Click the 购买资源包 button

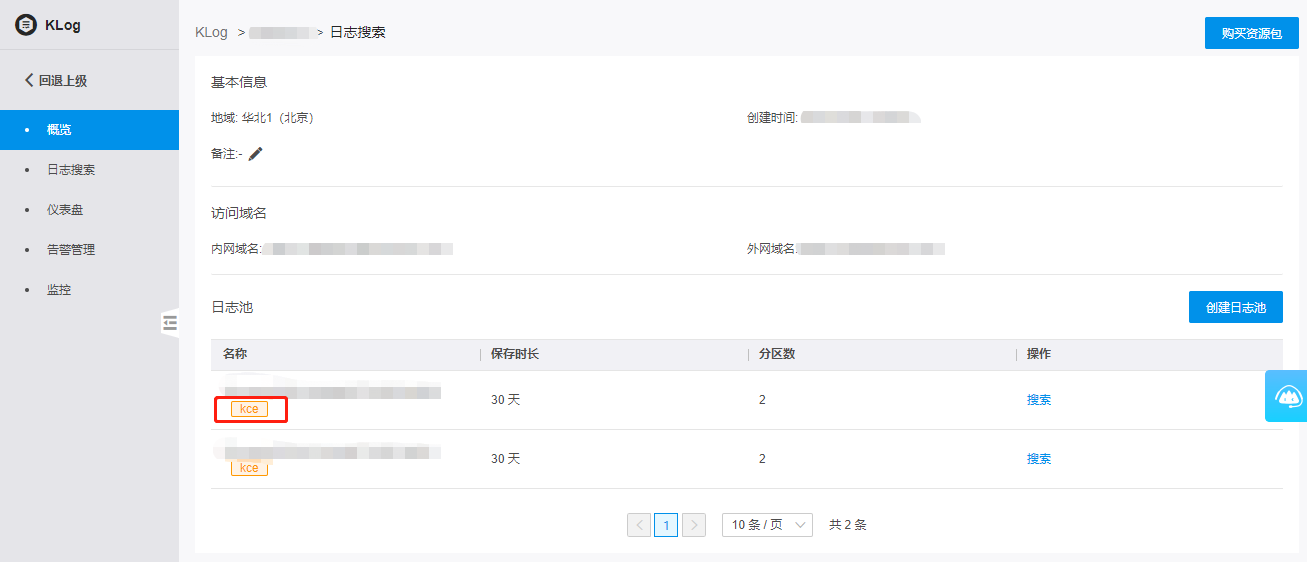tap(1251, 33)
